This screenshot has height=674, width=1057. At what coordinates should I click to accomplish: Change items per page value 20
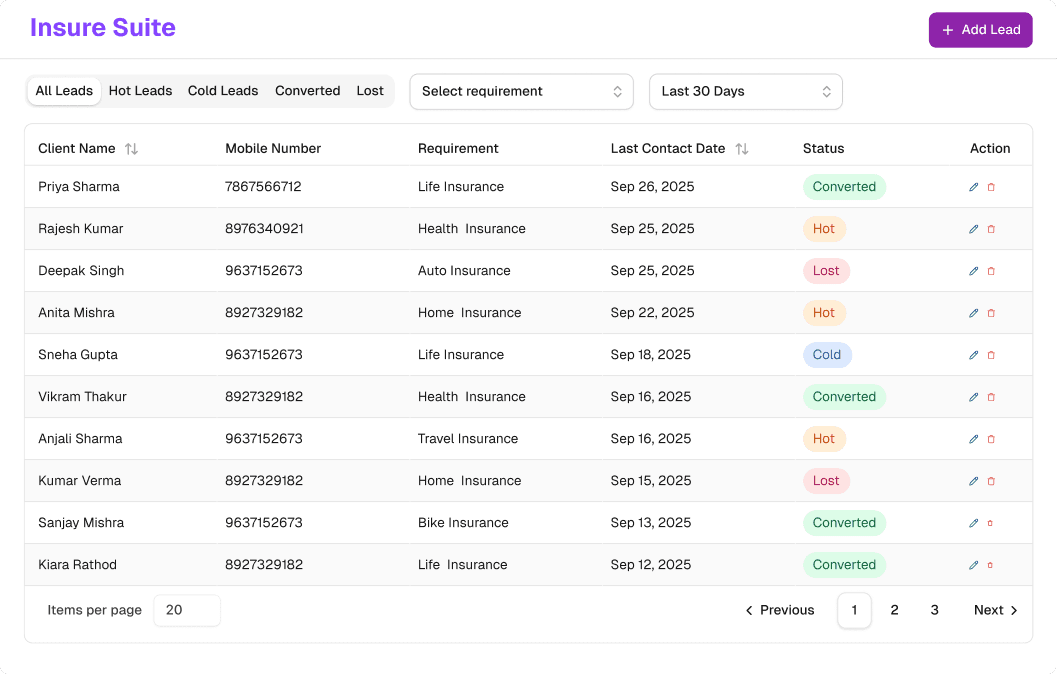(x=187, y=610)
